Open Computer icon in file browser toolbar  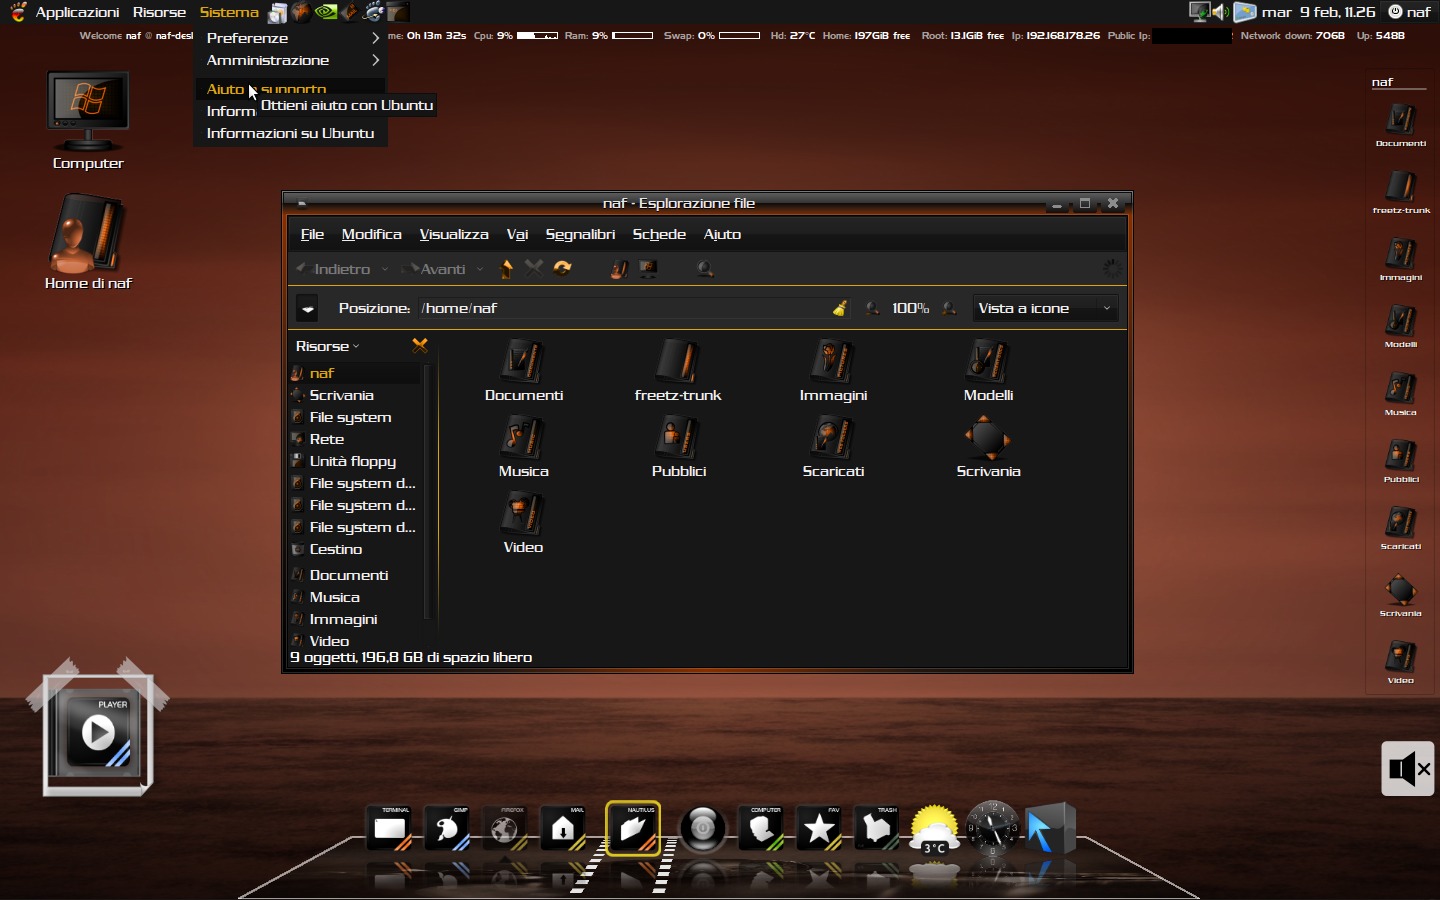[648, 268]
